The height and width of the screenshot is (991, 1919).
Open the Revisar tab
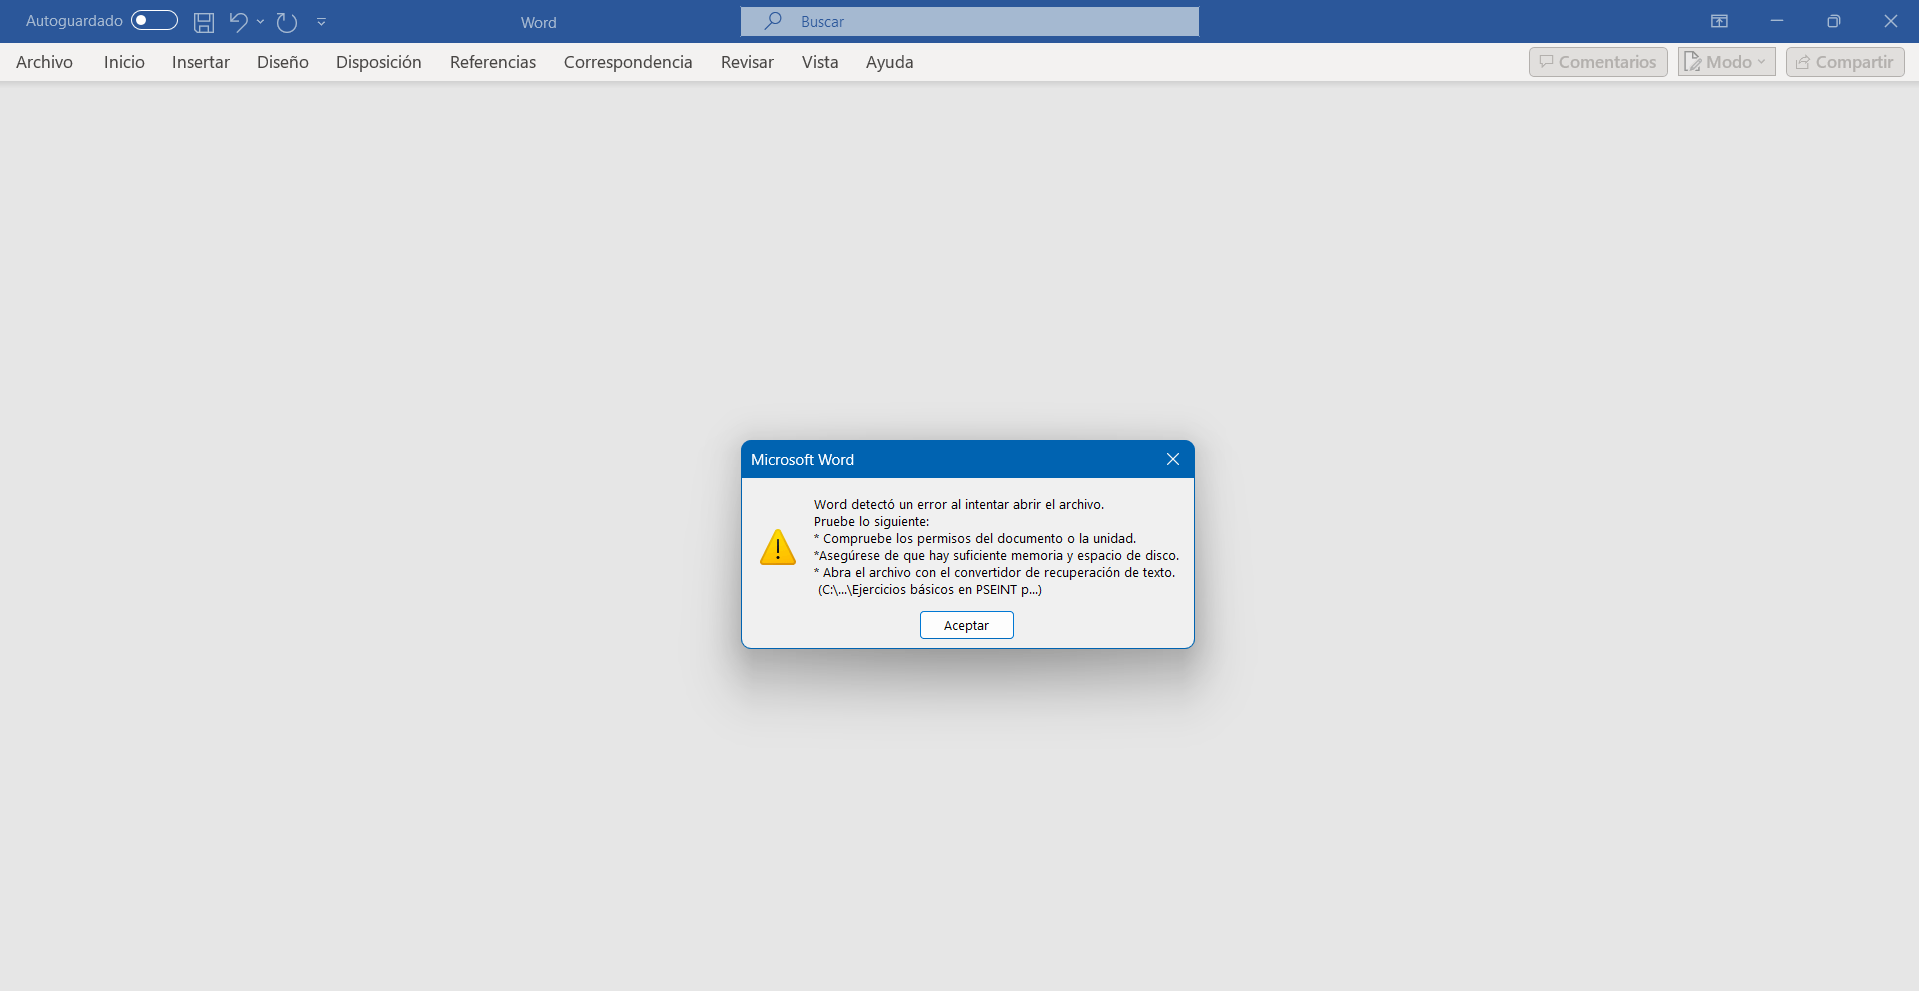click(747, 62)
